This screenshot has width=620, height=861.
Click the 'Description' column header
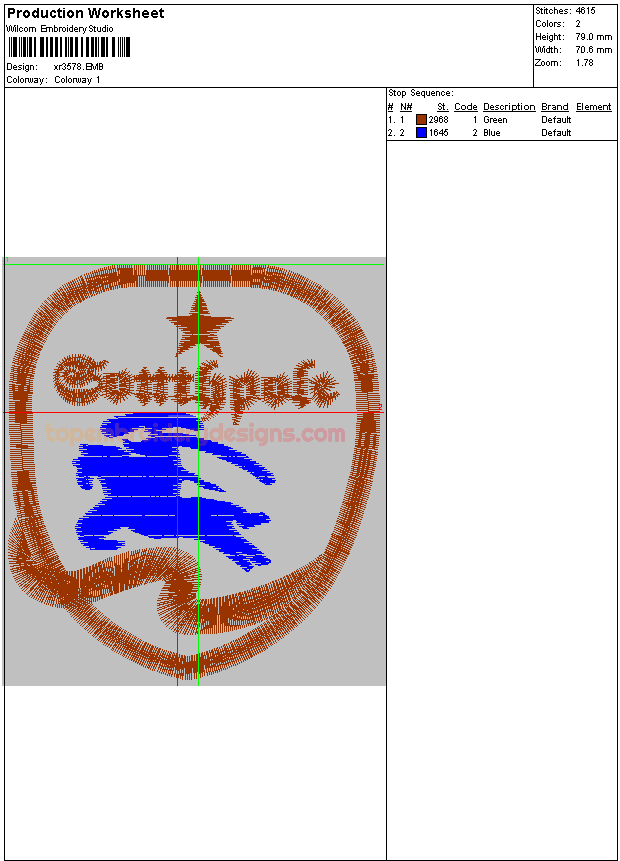click(x=509, y=107)
